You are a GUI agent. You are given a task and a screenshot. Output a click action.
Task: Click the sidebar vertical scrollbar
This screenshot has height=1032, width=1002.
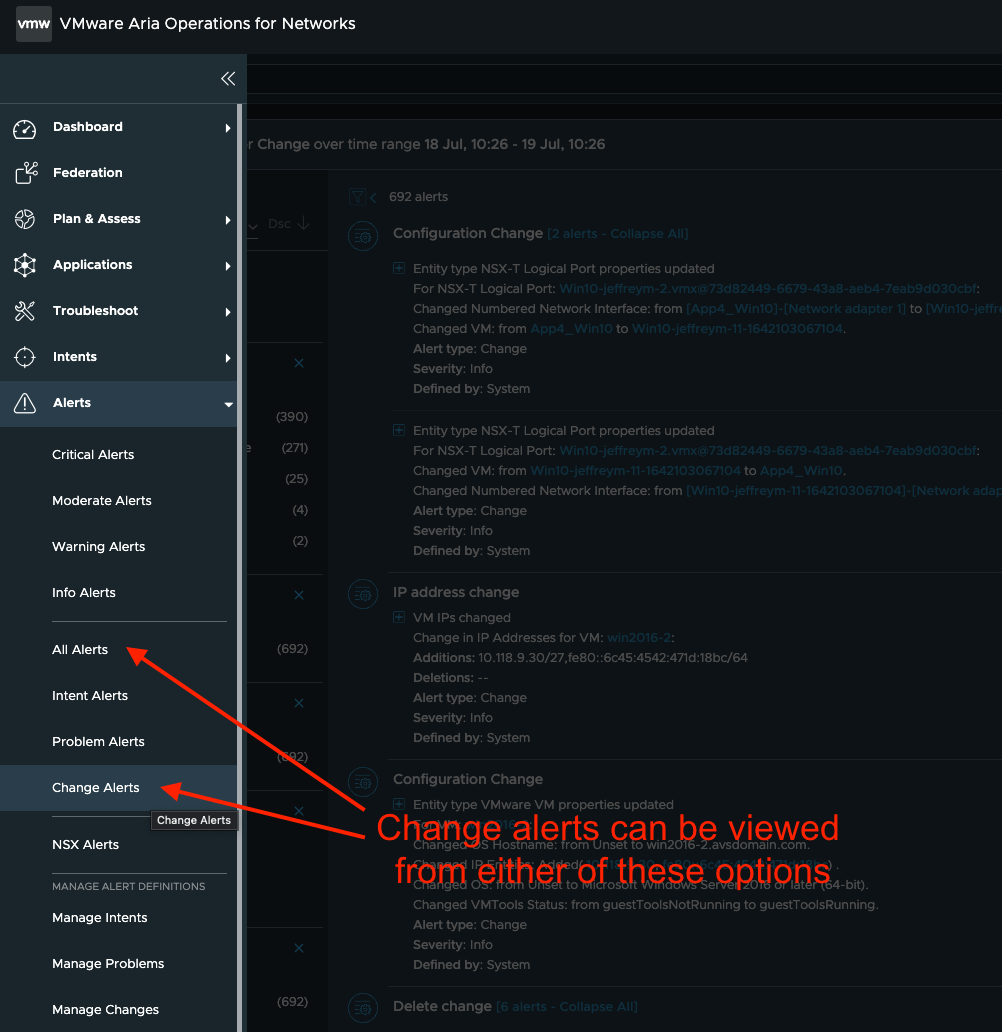point(240,566)
